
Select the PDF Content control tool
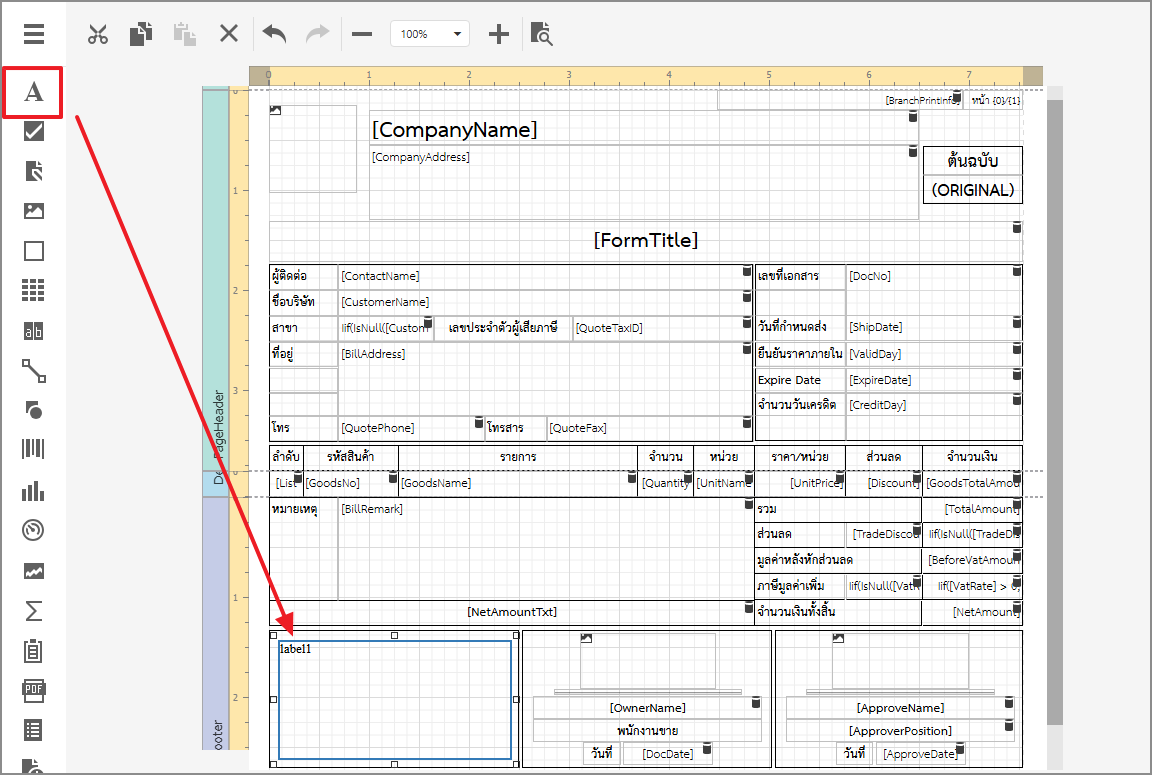tap(34, 690)
